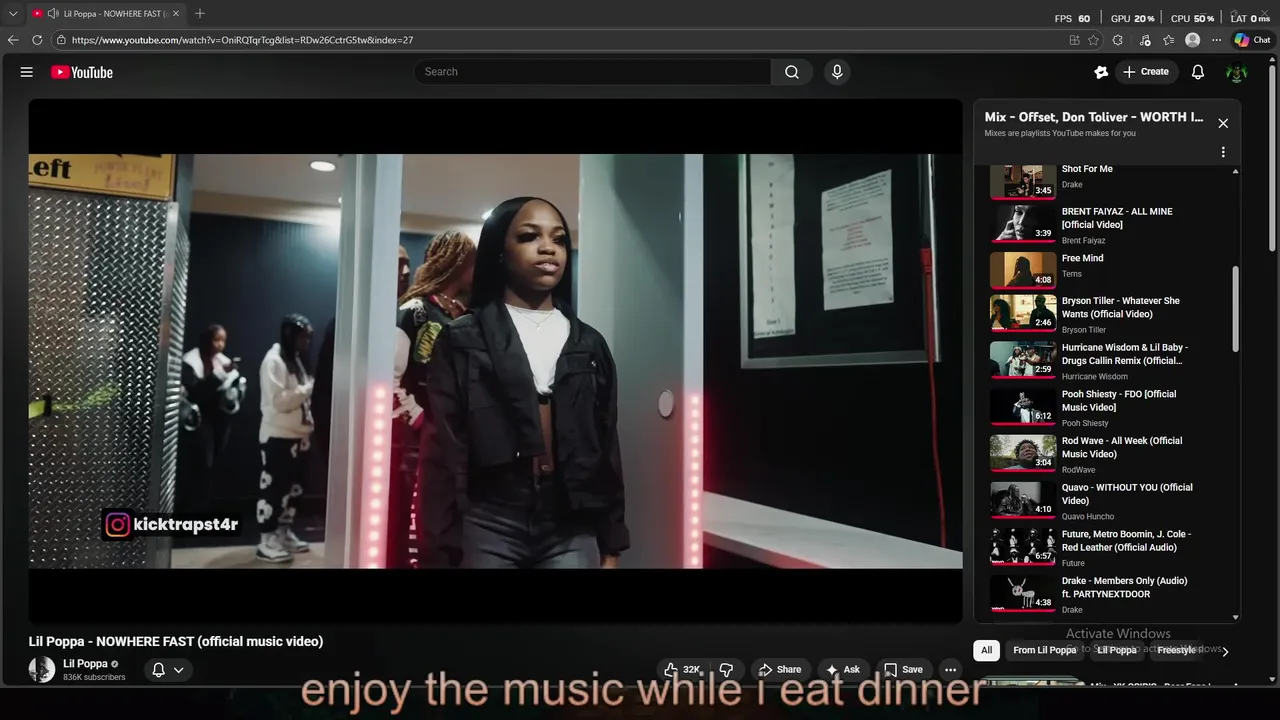
Task: Click the video player to pause
Action: click(x=495, y=361)
